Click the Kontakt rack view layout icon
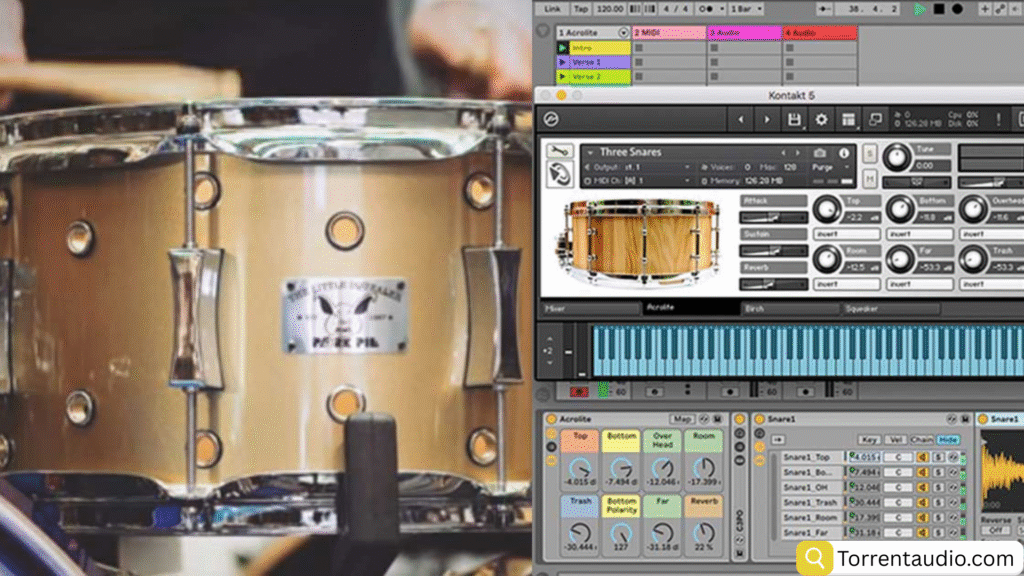The image size is (1024, 576). [x=848, y=120]
